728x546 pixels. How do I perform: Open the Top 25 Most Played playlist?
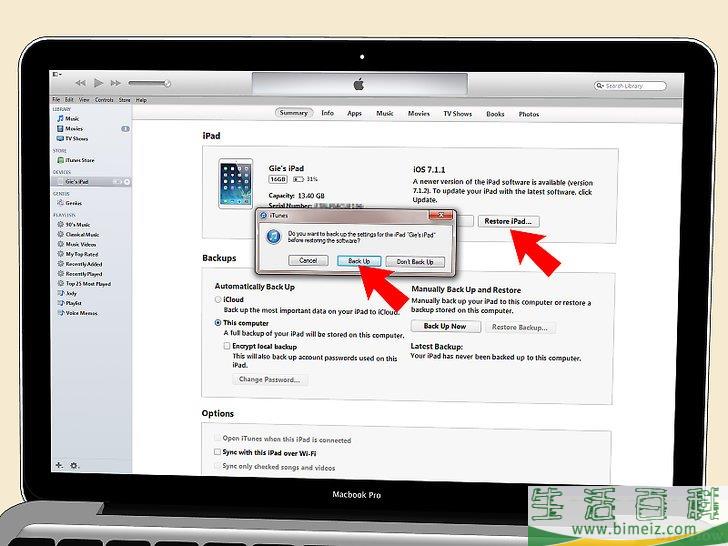(84, 284)
